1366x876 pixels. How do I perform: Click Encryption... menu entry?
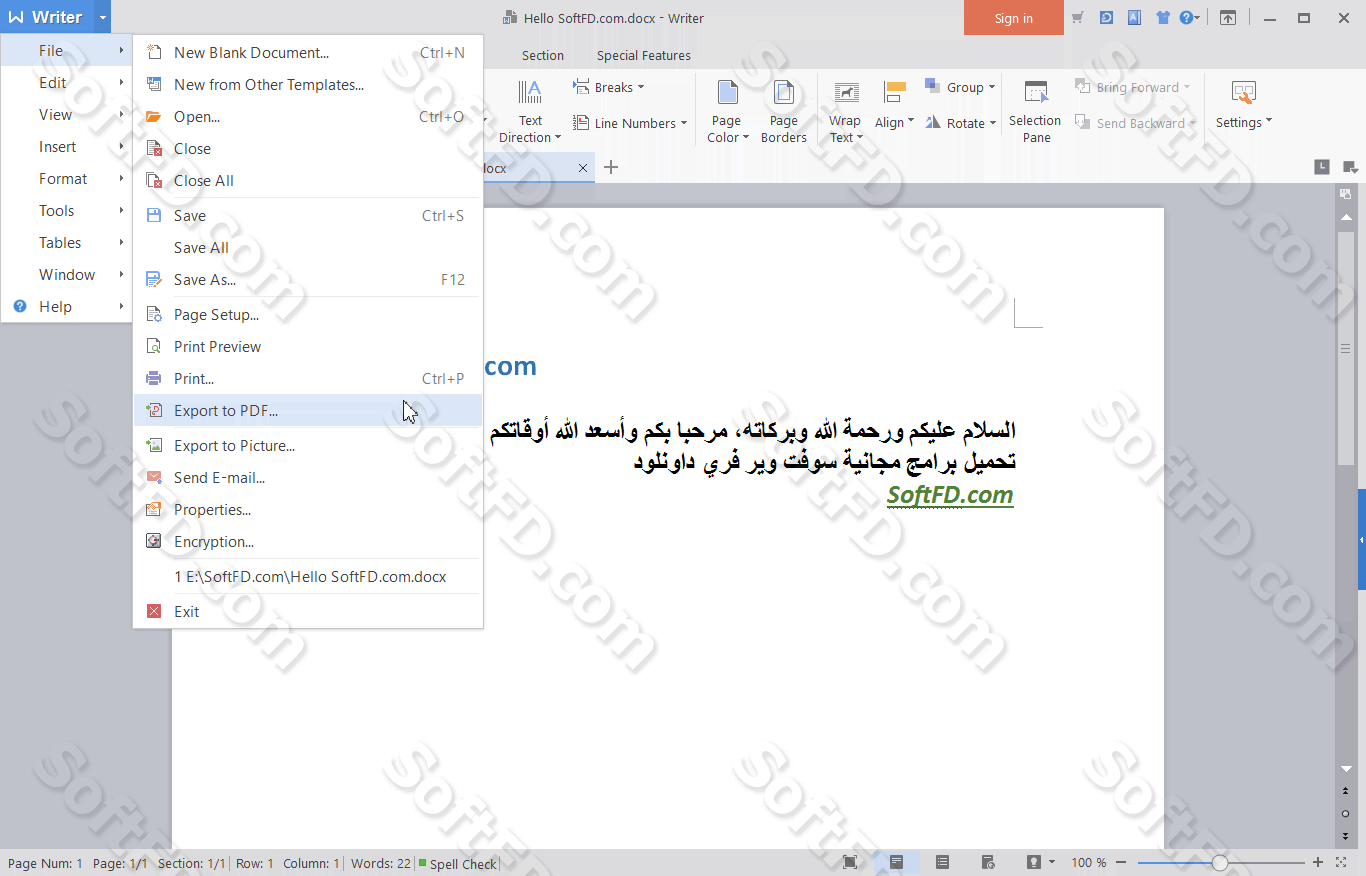pos(308,542)
